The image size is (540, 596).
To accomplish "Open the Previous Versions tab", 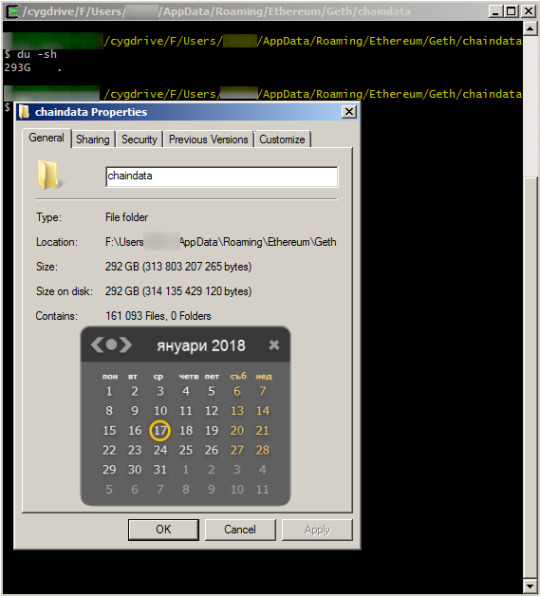I will 209,139.
